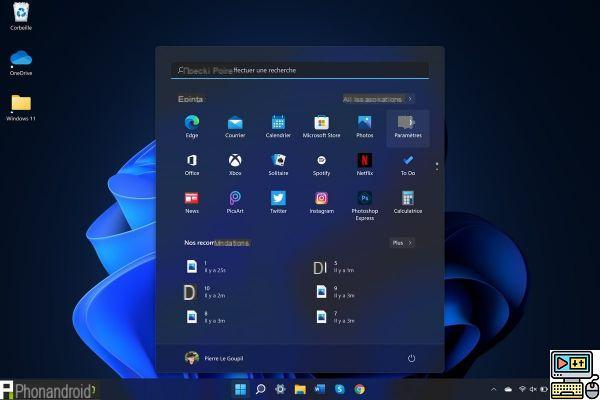The width and height of the screenshot is (600, 400).
Task: Launch Word from the taskbar
Action: click(320, 389)
